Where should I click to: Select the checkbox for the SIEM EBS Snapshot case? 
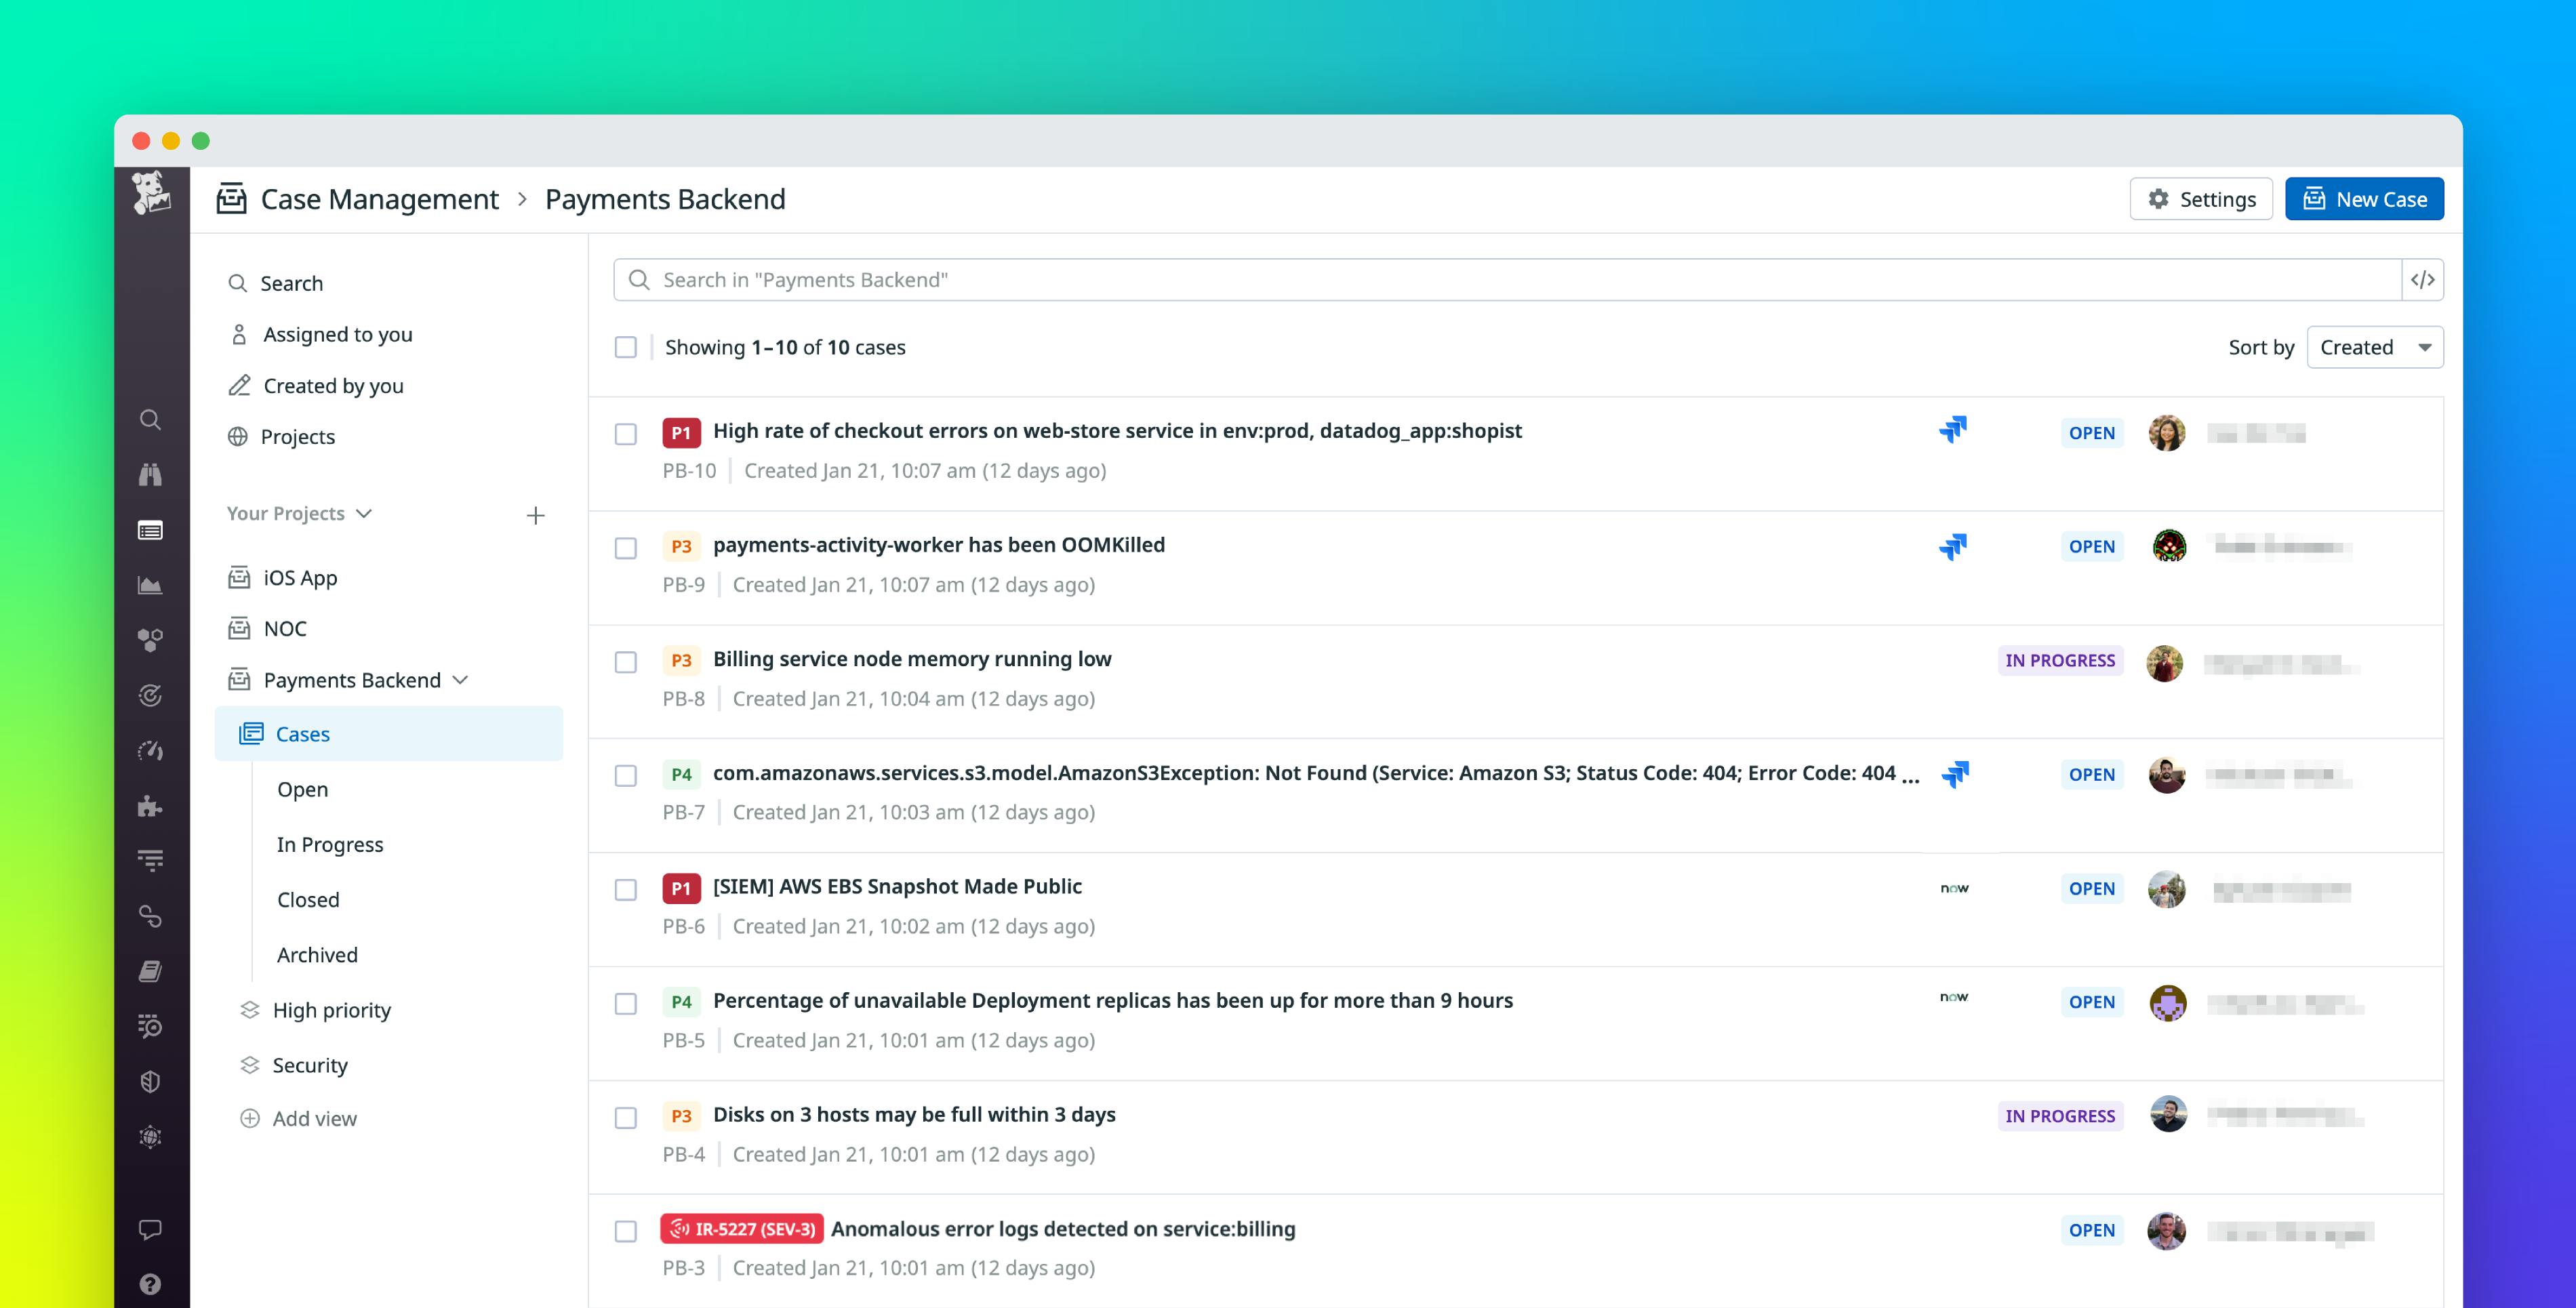point(626,889)
